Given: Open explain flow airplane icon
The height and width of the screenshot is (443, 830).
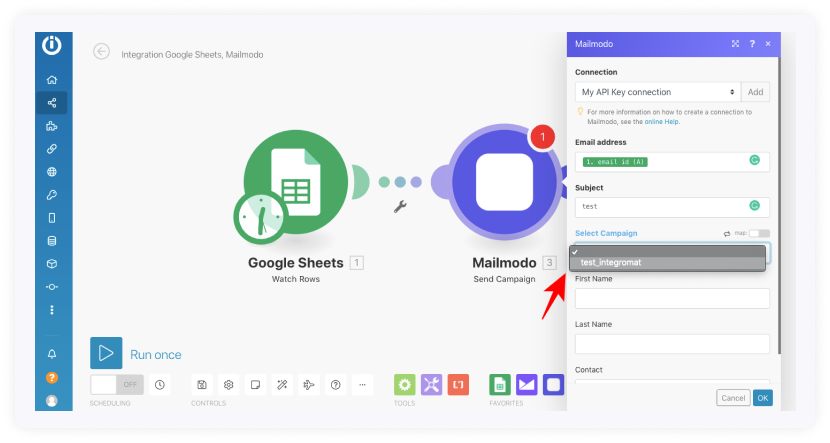Looking at the screenshot, I should coord(309,385).
